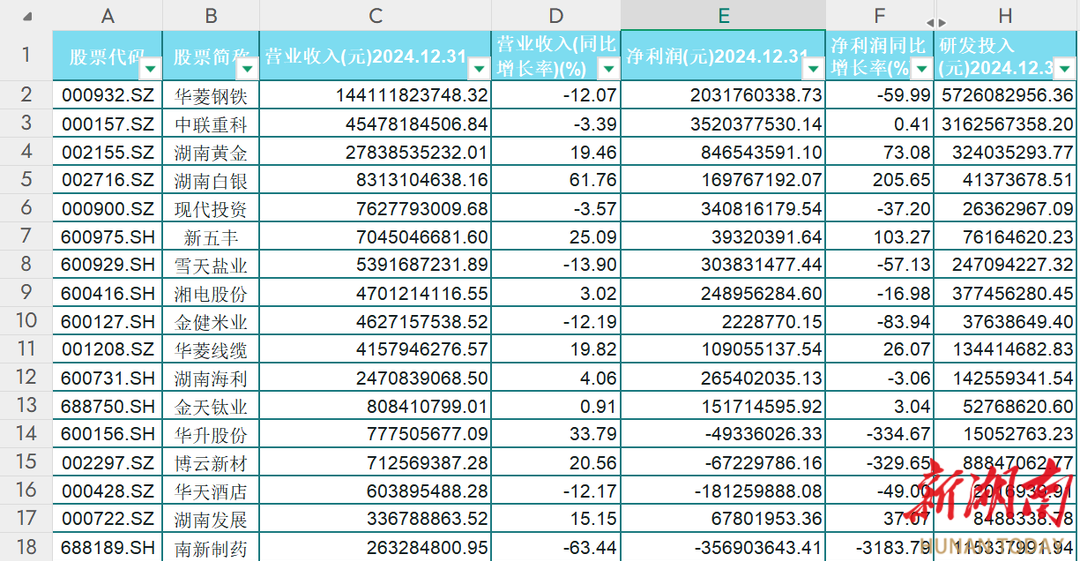Click growth rate cell -63.44

click(x=556, y=547)
